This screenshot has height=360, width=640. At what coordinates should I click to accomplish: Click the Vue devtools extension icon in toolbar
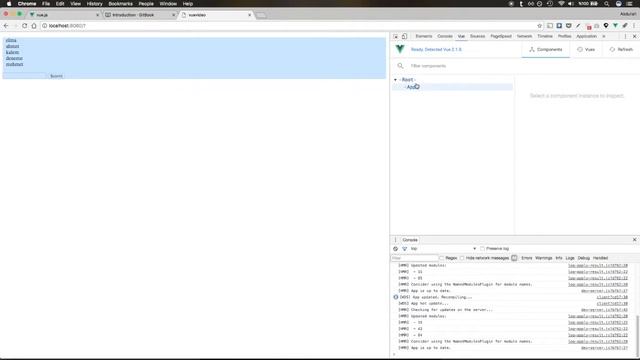(615, 26)
